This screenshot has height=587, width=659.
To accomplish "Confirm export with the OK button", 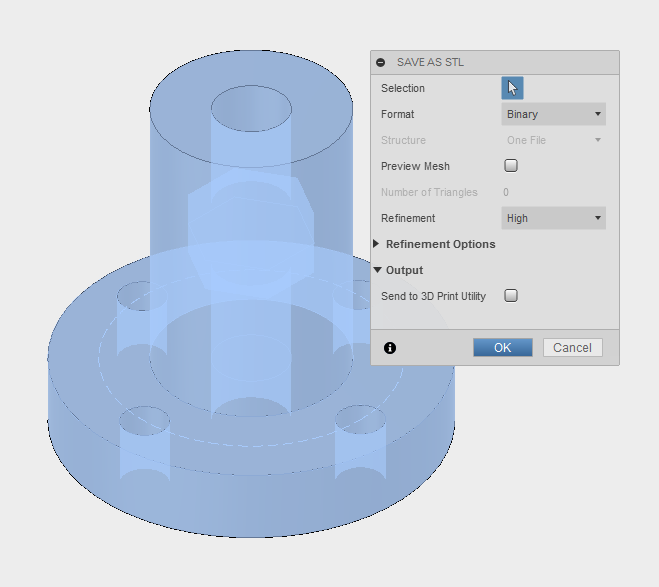I will [503, 348].
